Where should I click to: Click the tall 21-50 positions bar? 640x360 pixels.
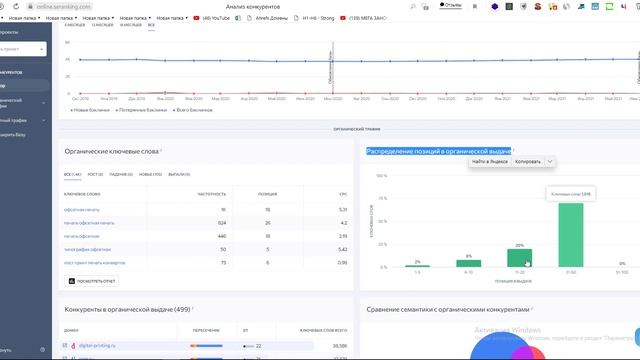tap(571, 235)
